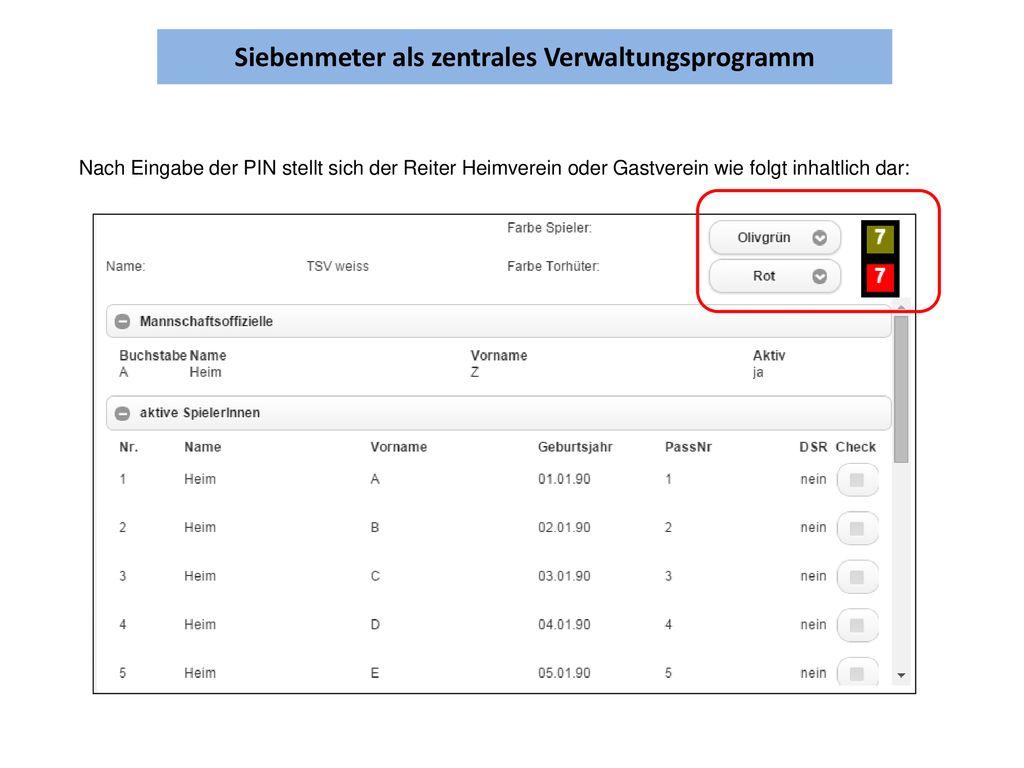Click the minus icon beside Mannschaftsoffizielle
Screen dimensions: 1024x768
pyautogui.click(x=122, y=321)
